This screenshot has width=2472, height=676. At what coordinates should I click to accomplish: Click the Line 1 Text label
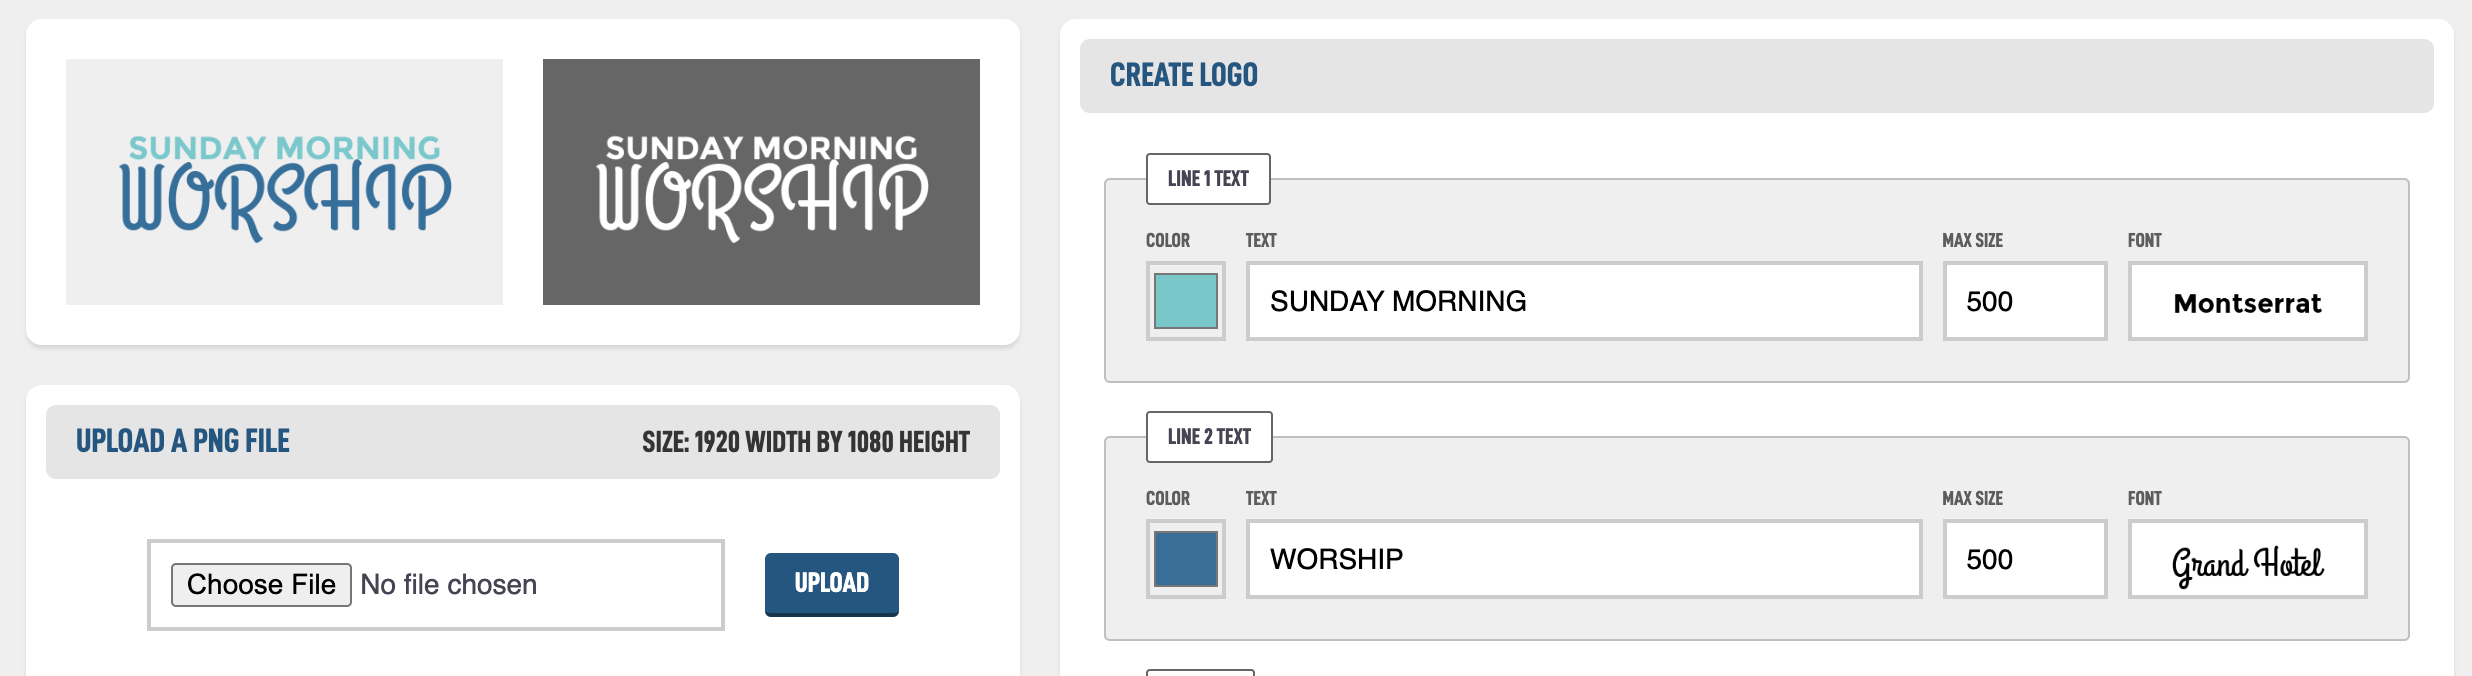point(1208,179)
